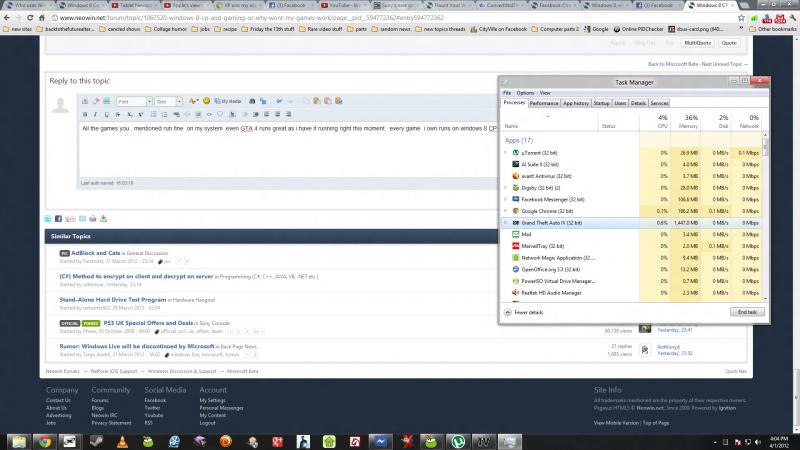Bookmark page with the star icon
Image resolution: width=800 pixels, height=450 pixels.
pos(741,18)
